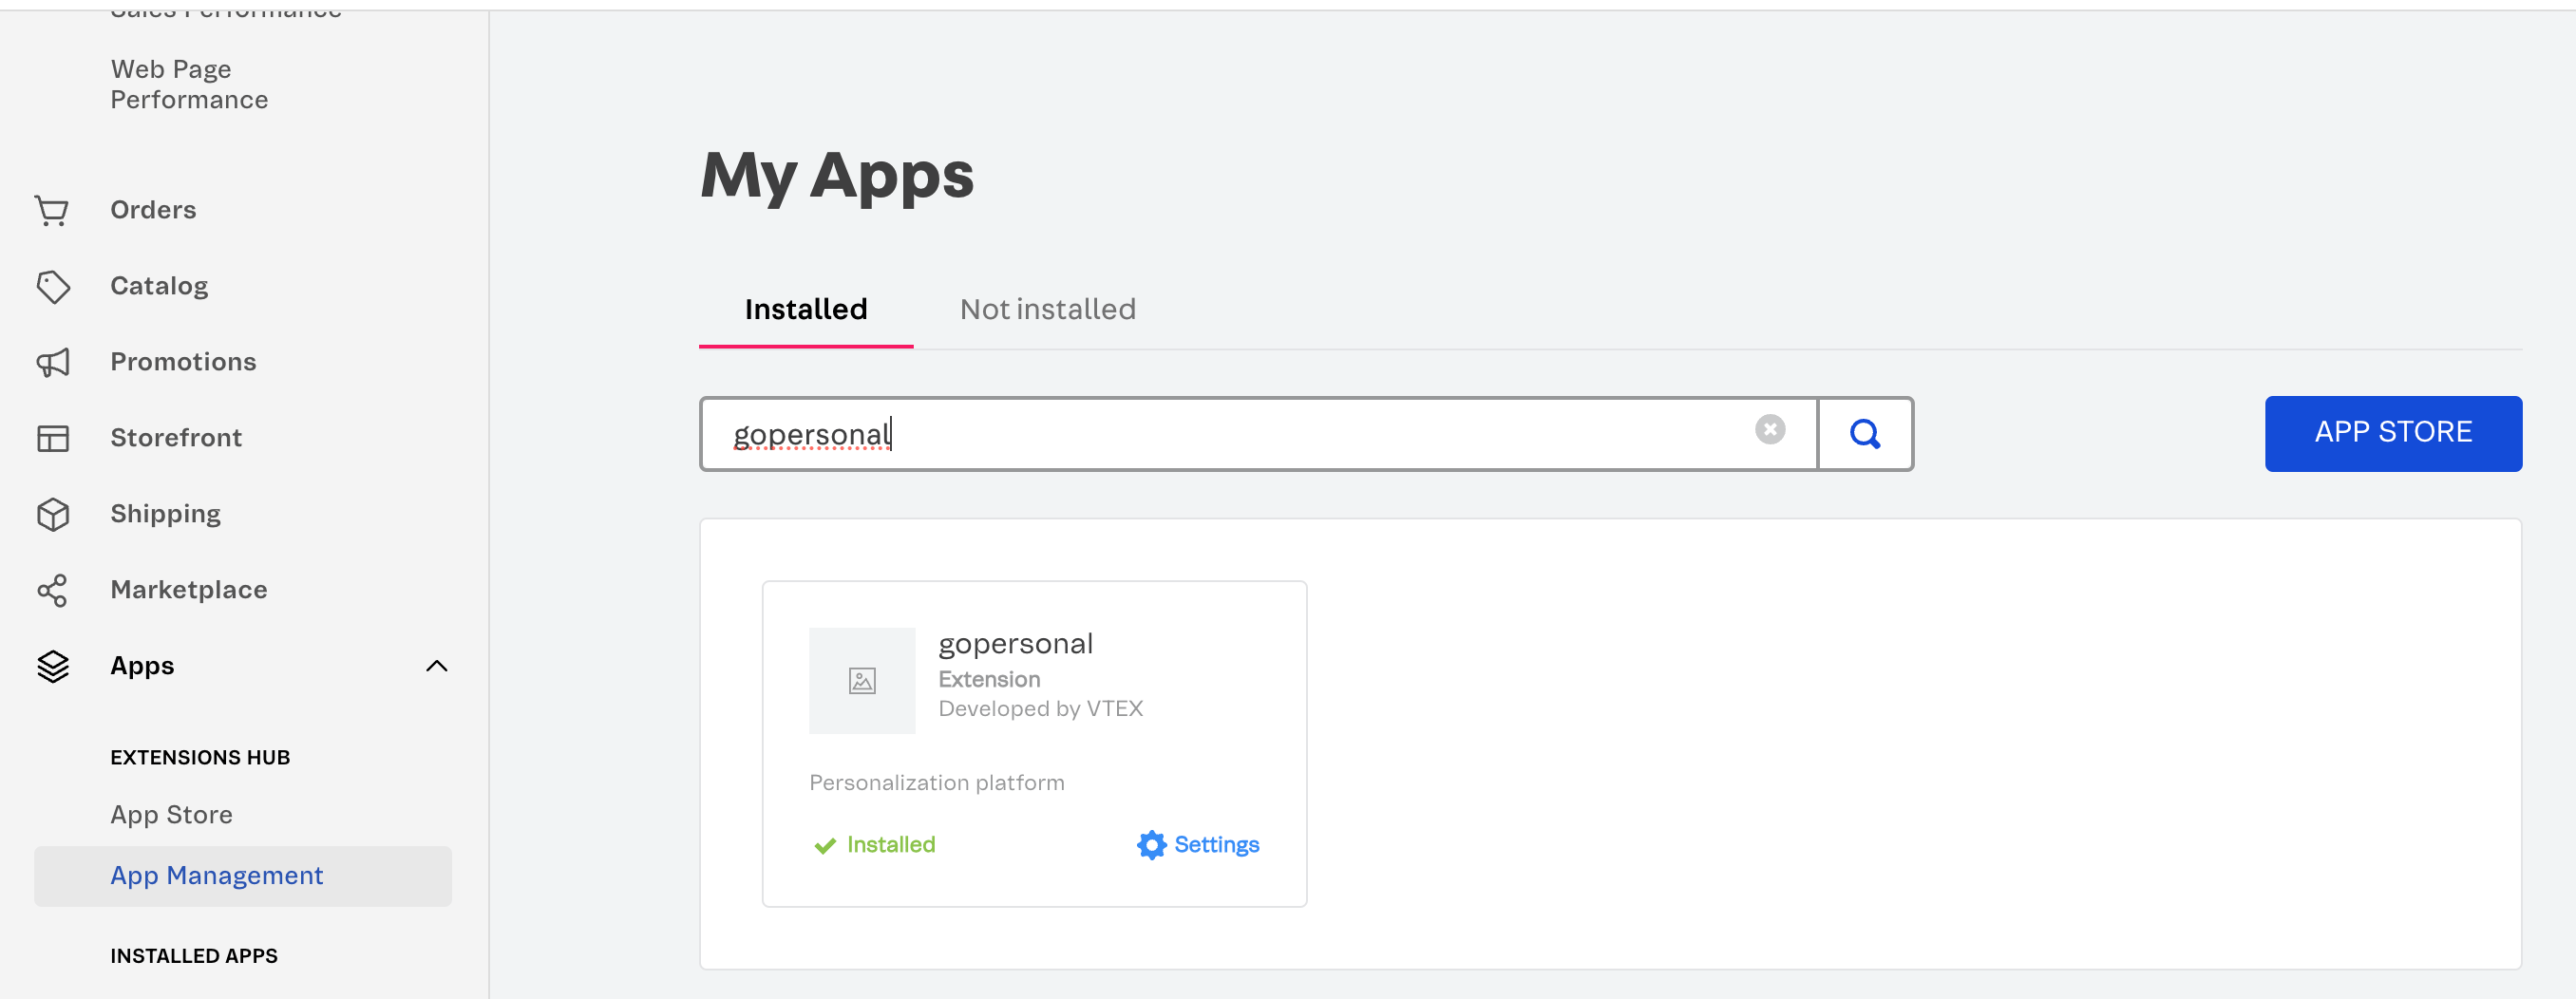Screen dimensions: 2576x999
Task: Open Web Page Performance in sidebar
Action: click(x=189, y=84)
